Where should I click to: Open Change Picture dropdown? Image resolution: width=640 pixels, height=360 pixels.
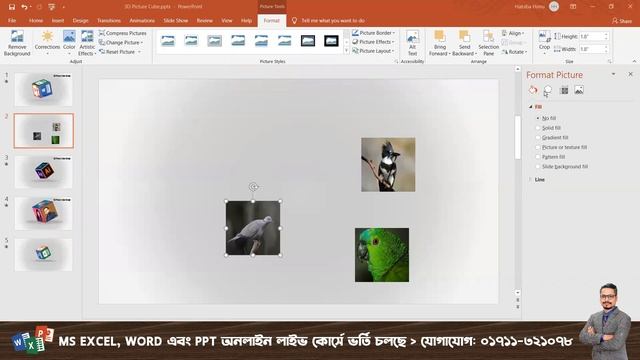121,42
